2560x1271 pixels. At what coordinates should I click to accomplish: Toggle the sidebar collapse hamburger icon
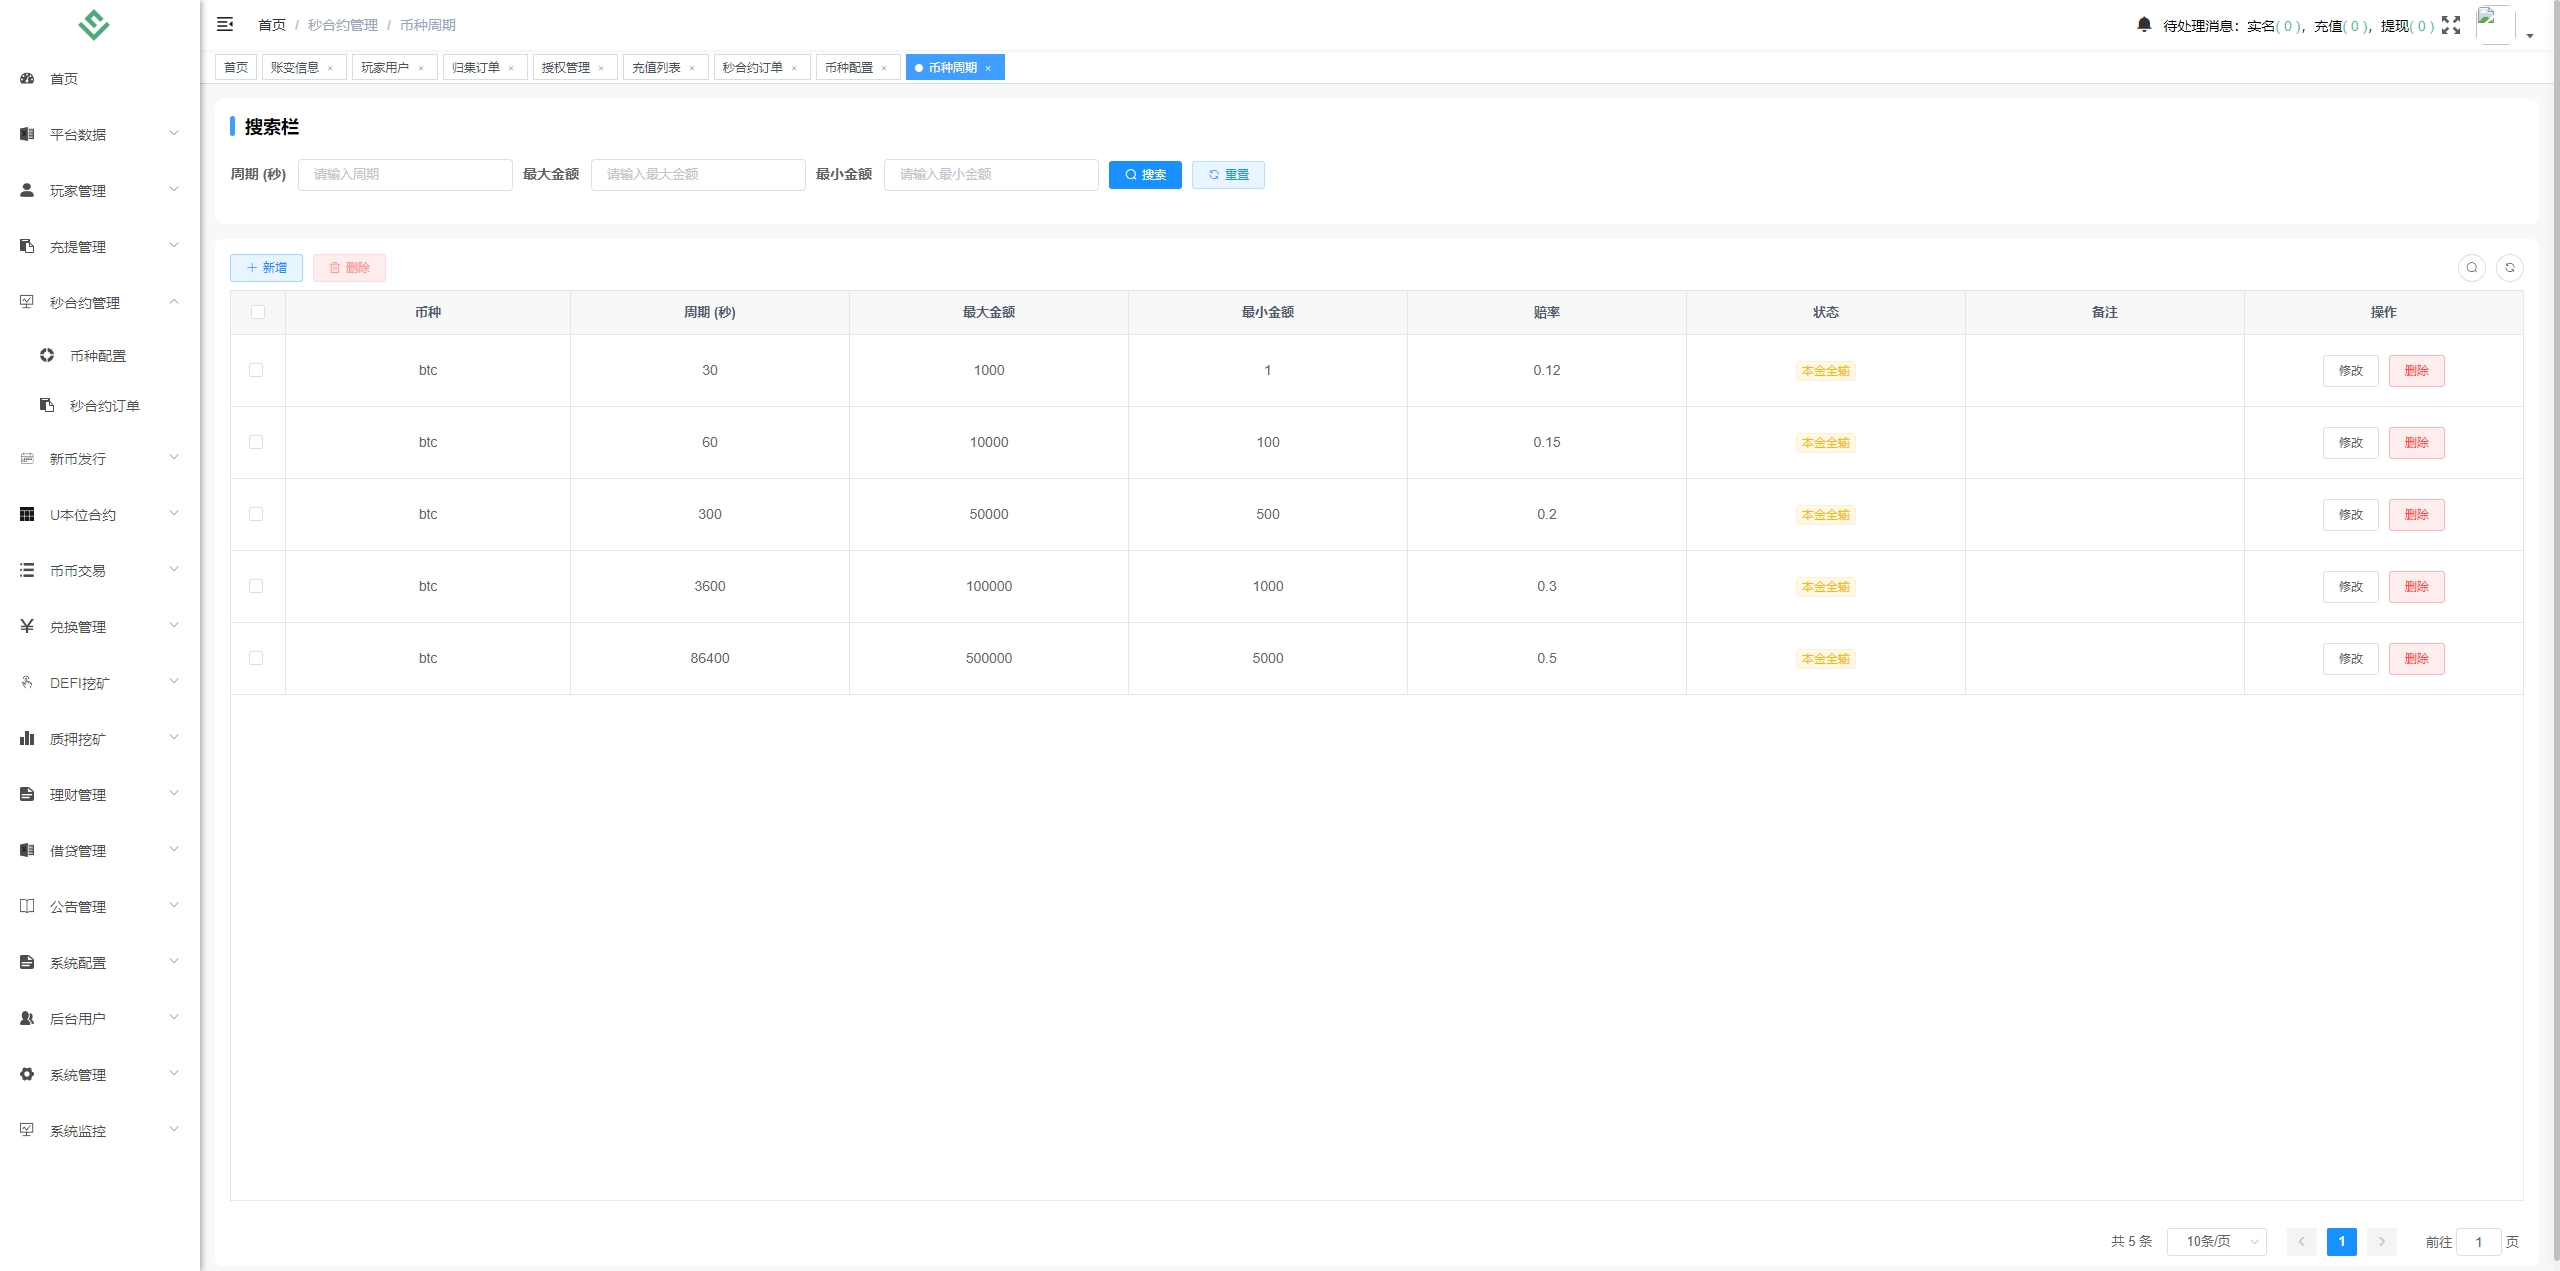point(225,24)
